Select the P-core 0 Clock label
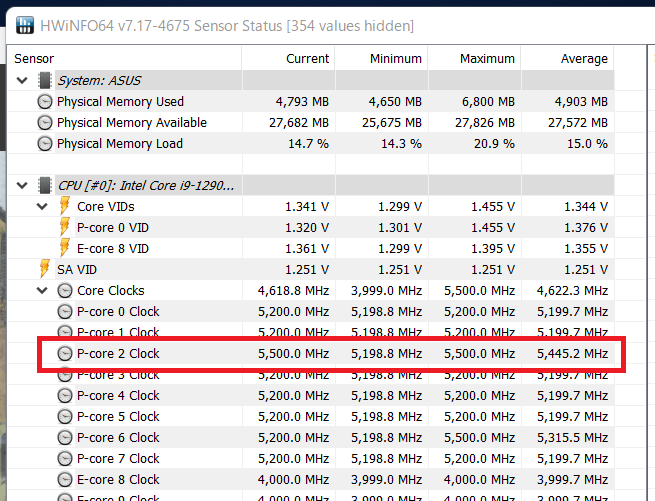The width and height of the screenshot is (655, 501). [118, 311]
